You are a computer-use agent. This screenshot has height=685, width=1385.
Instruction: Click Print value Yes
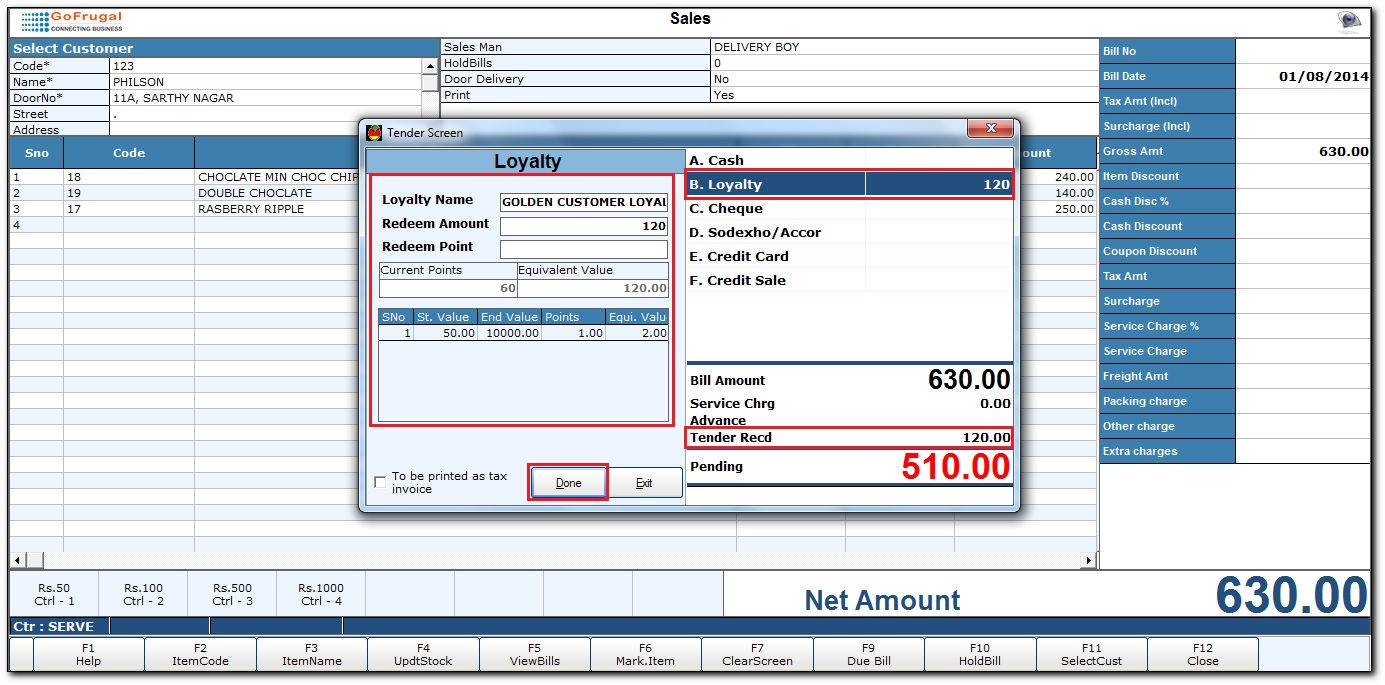[x=903, y=95]
